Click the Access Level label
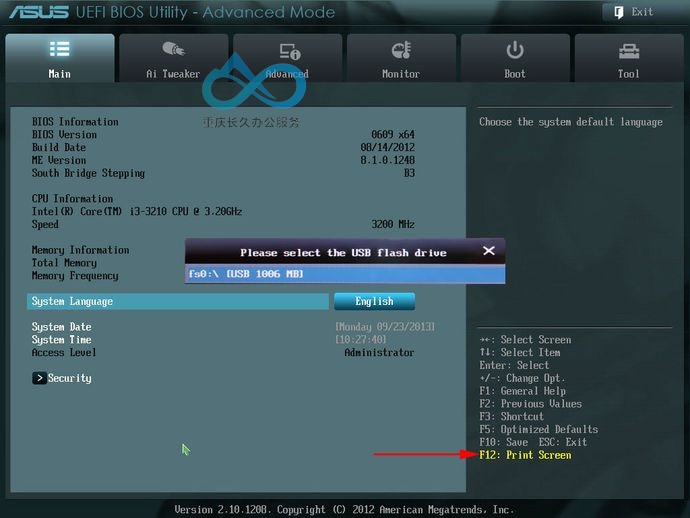 (64, 353)
